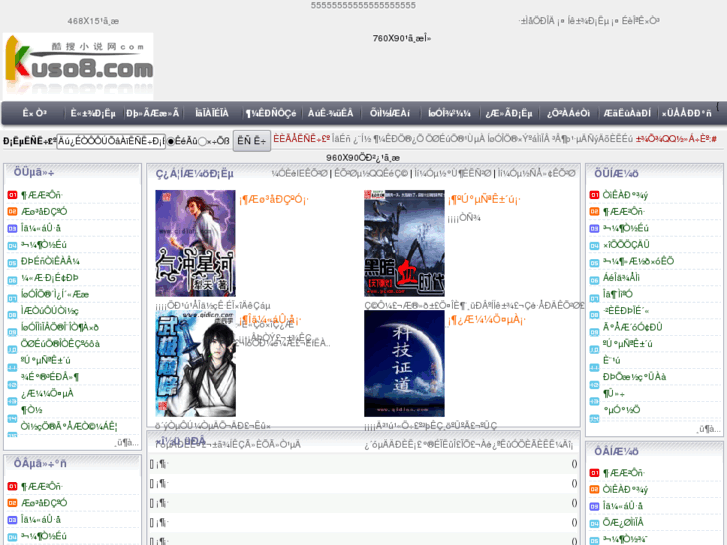Open the first nav item Ê× Ò³

34,113
